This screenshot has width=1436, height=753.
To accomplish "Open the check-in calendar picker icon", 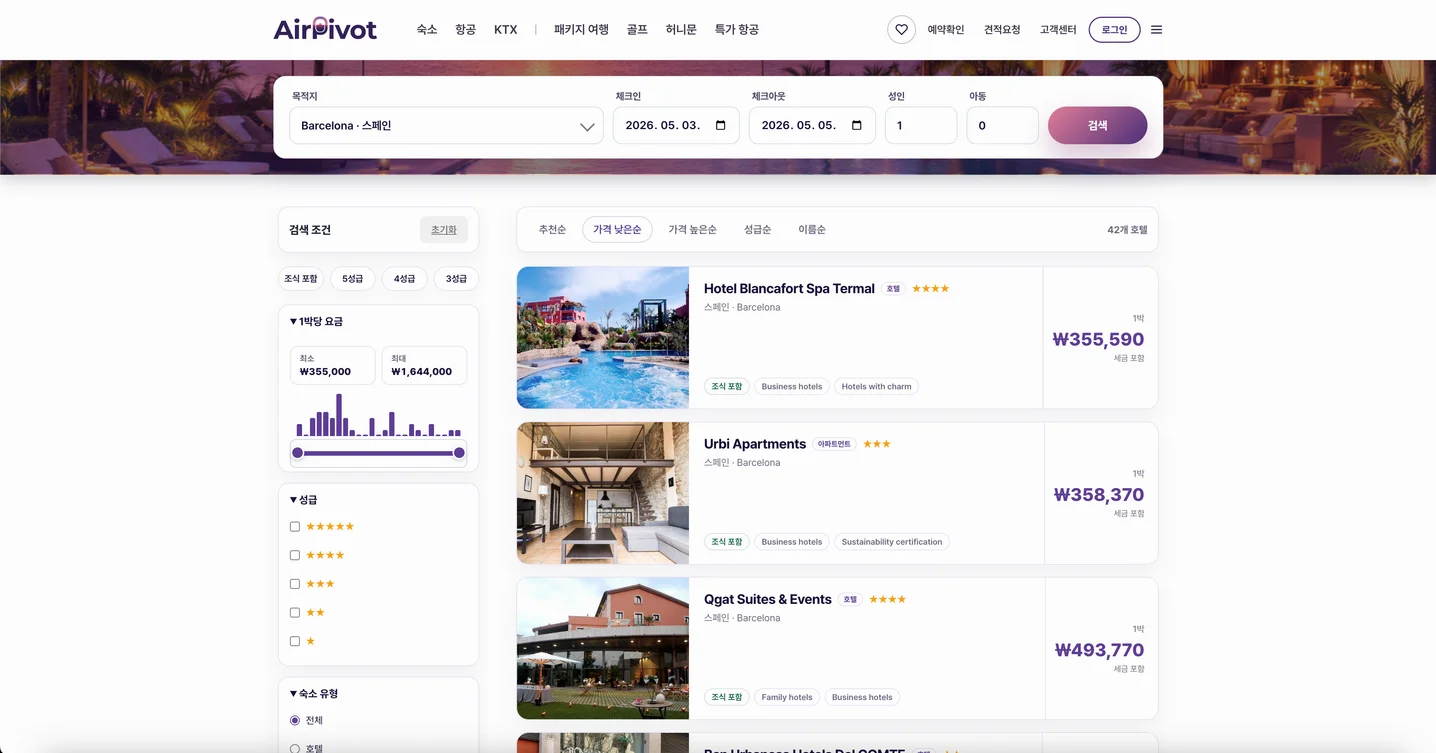I will pos(721,126).
